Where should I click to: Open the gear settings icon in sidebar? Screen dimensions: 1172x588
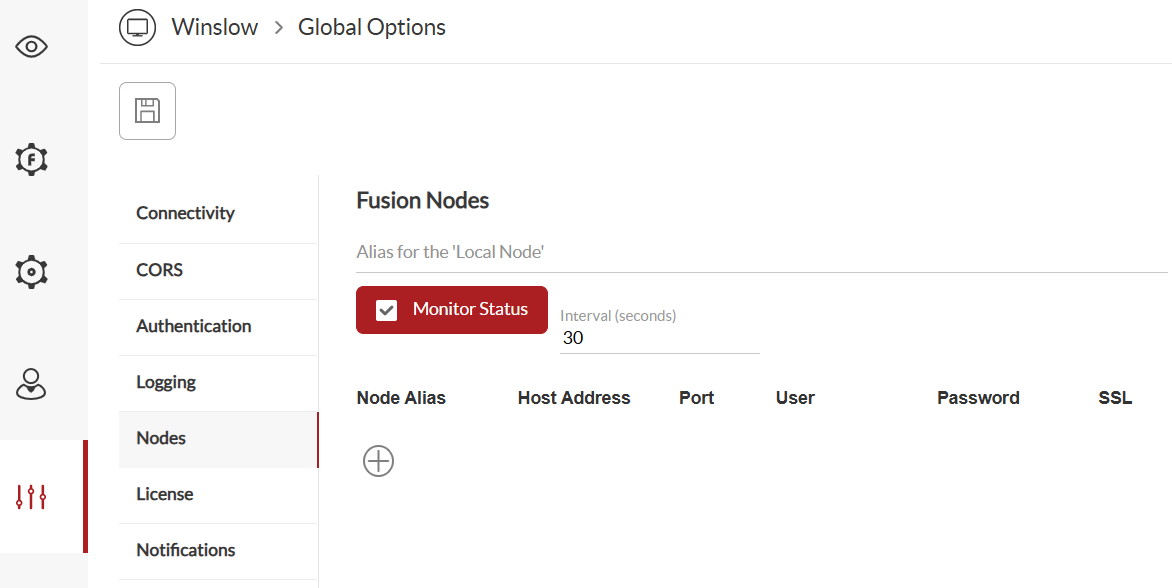click(x=31, y=272)
